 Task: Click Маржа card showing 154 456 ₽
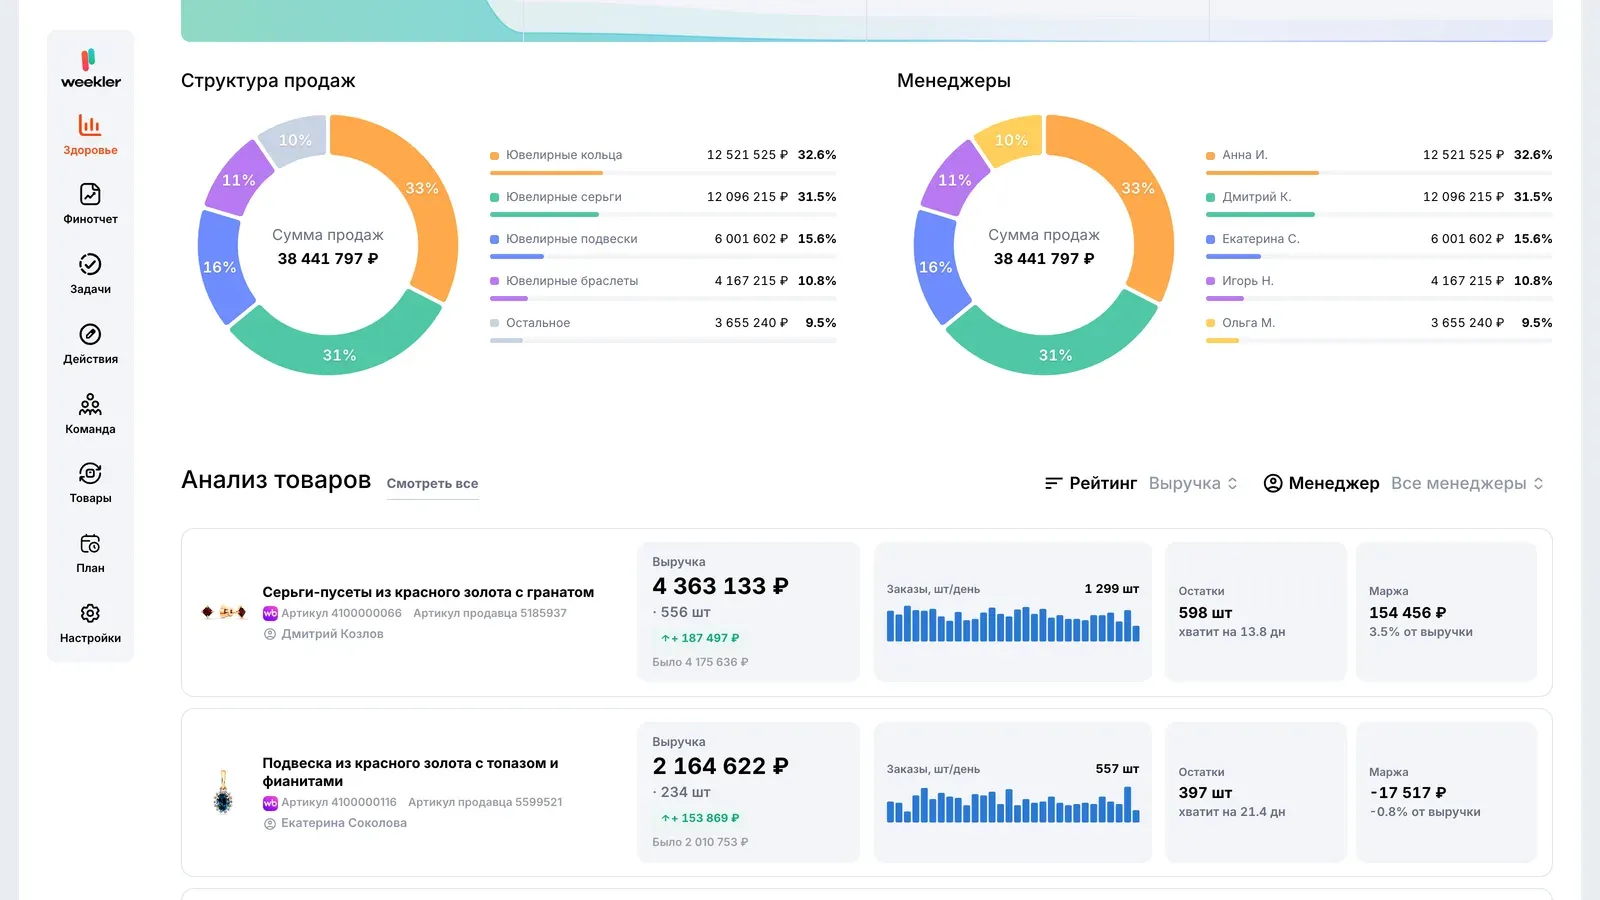click(1446, 612)
